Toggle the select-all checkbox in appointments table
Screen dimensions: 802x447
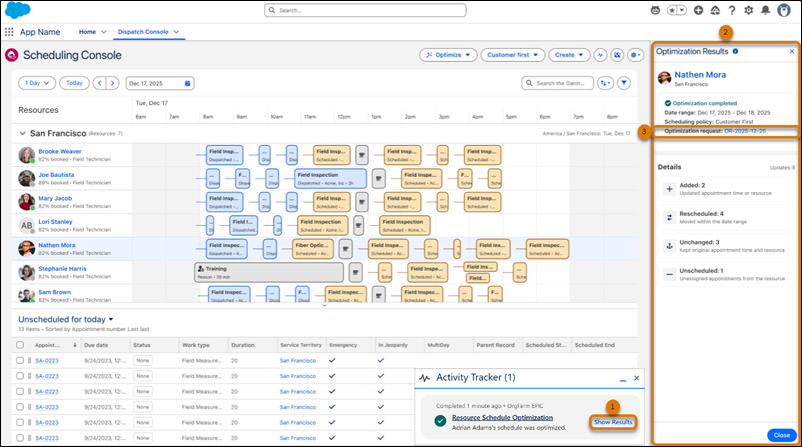point(20,345)
